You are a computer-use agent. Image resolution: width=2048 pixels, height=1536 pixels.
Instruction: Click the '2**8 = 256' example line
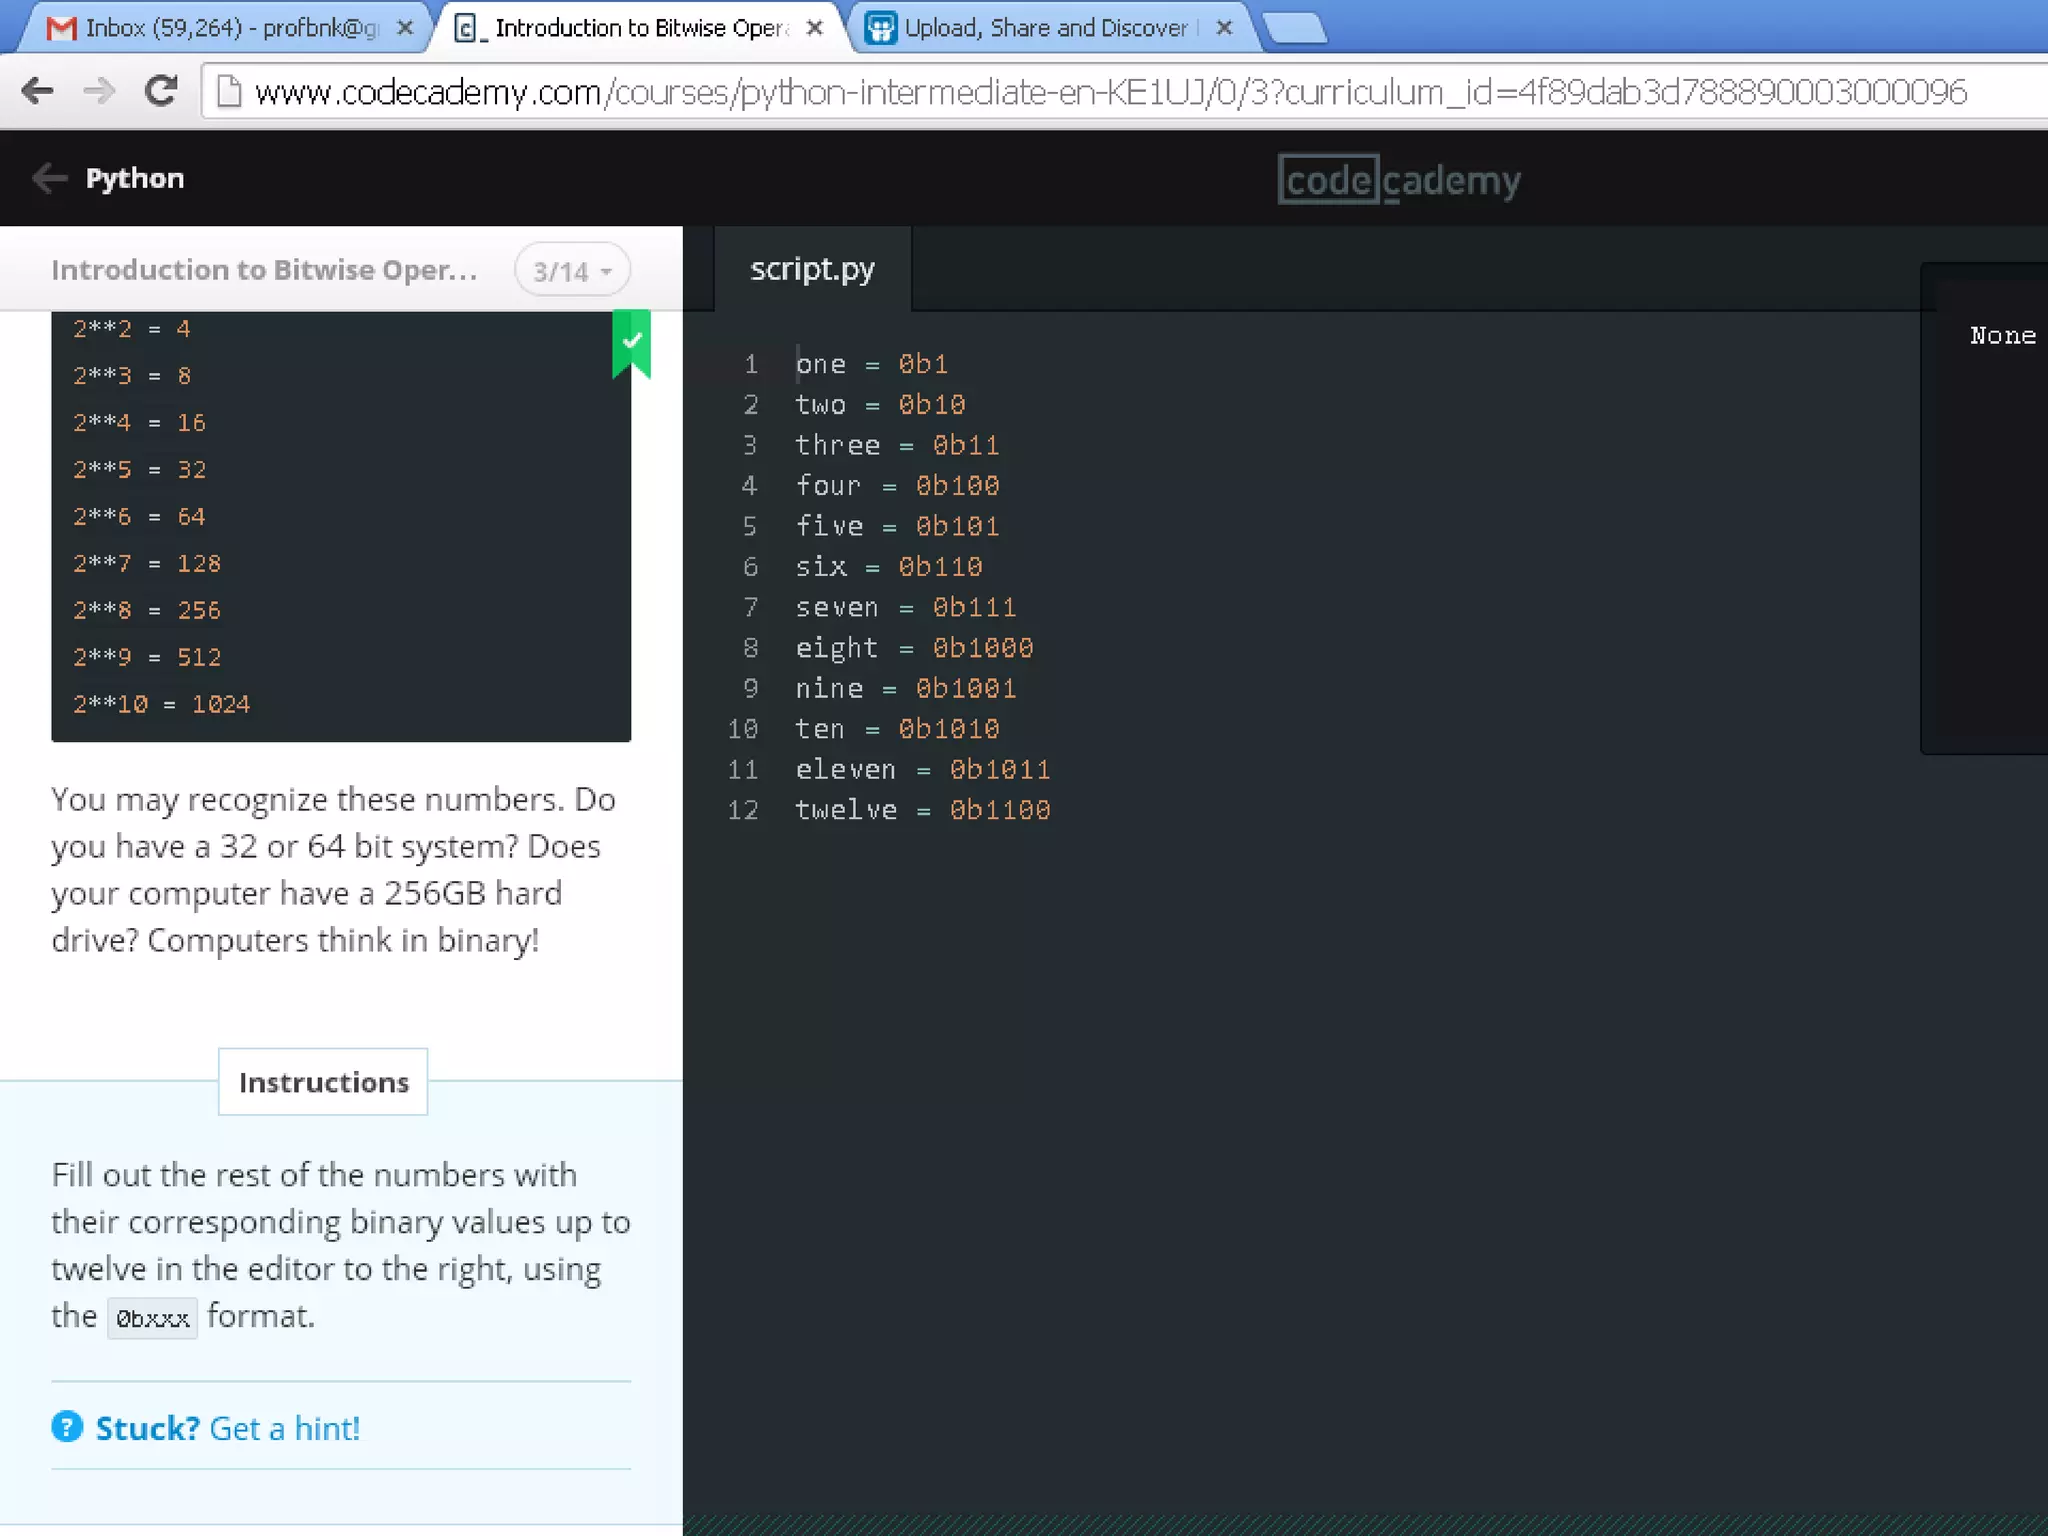[146, 611]
